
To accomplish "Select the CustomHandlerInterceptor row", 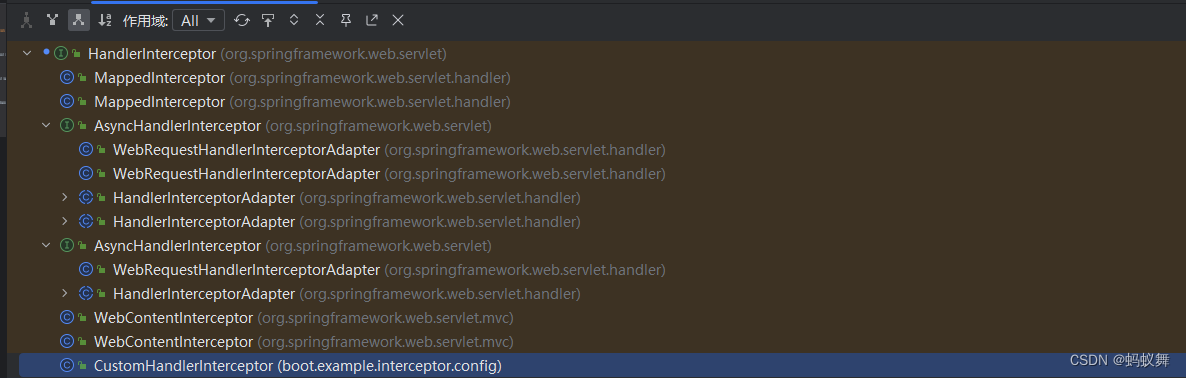I will [x=602, y=366].
